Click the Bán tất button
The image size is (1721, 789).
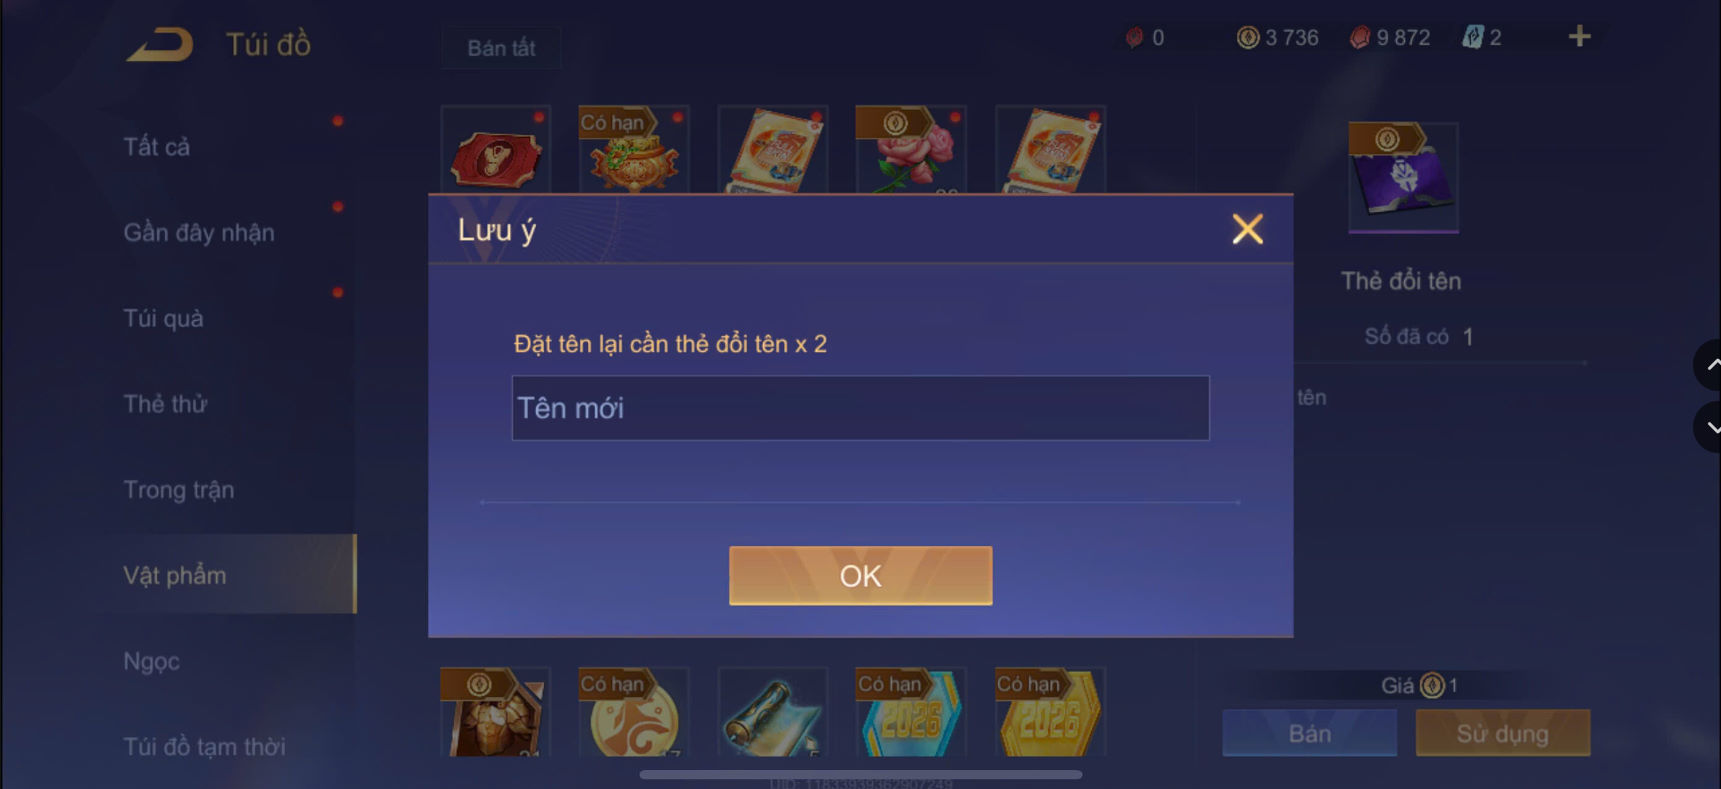pyautogui.click(x=501, y=48)
